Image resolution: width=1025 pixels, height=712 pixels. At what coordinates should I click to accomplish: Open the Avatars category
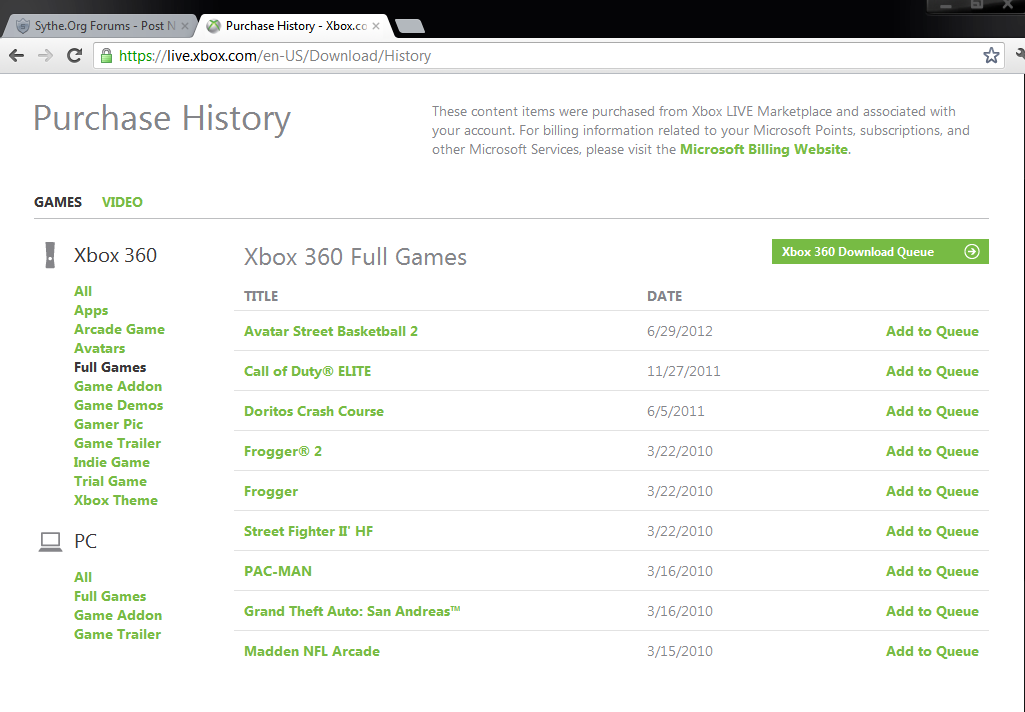coord(99,348)
